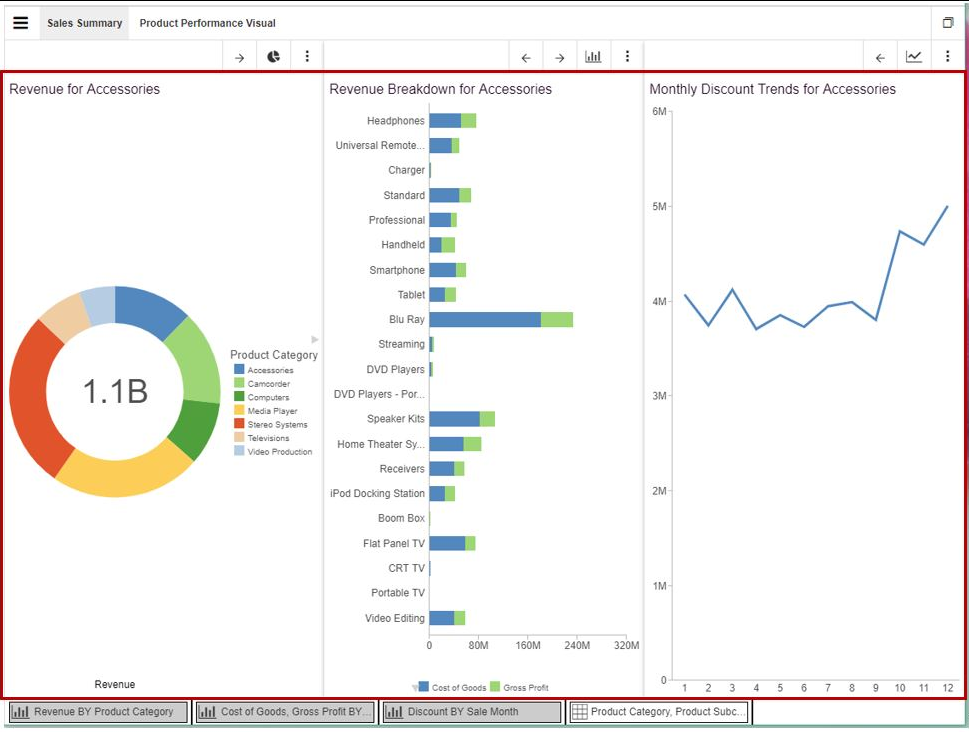Screen dimensions: 969x732
Task: Click the Video Editing bar
Action: [447, 618]
